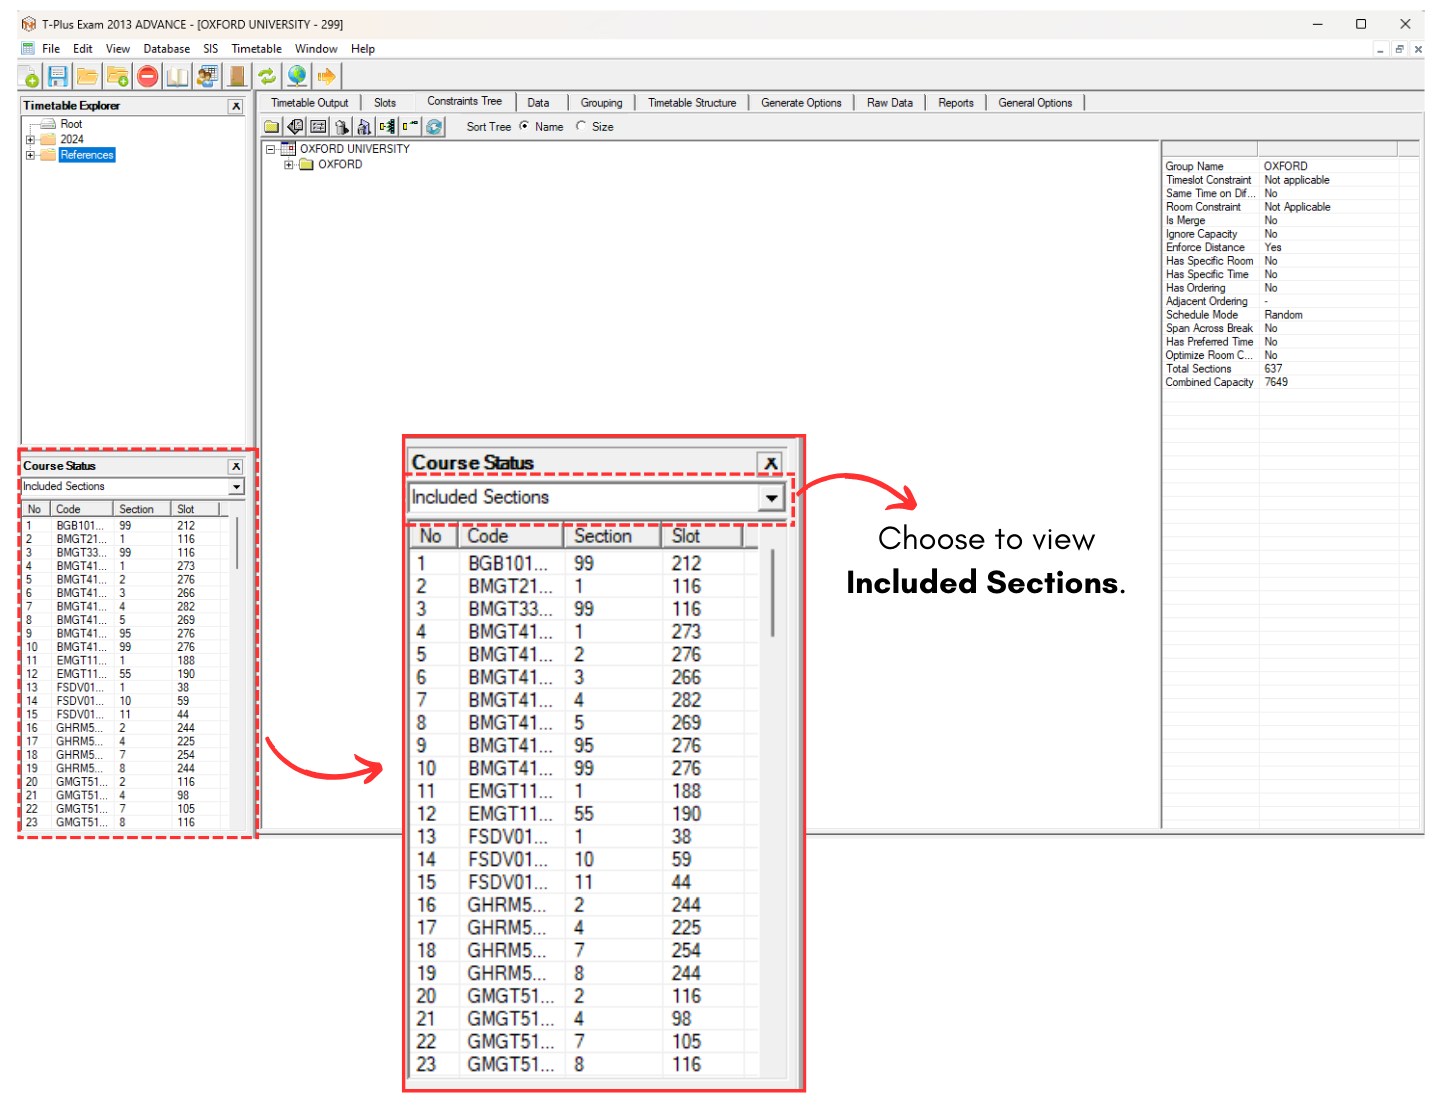Open the Database menu
The image size is (1432, 1100).
coord(166,49)
